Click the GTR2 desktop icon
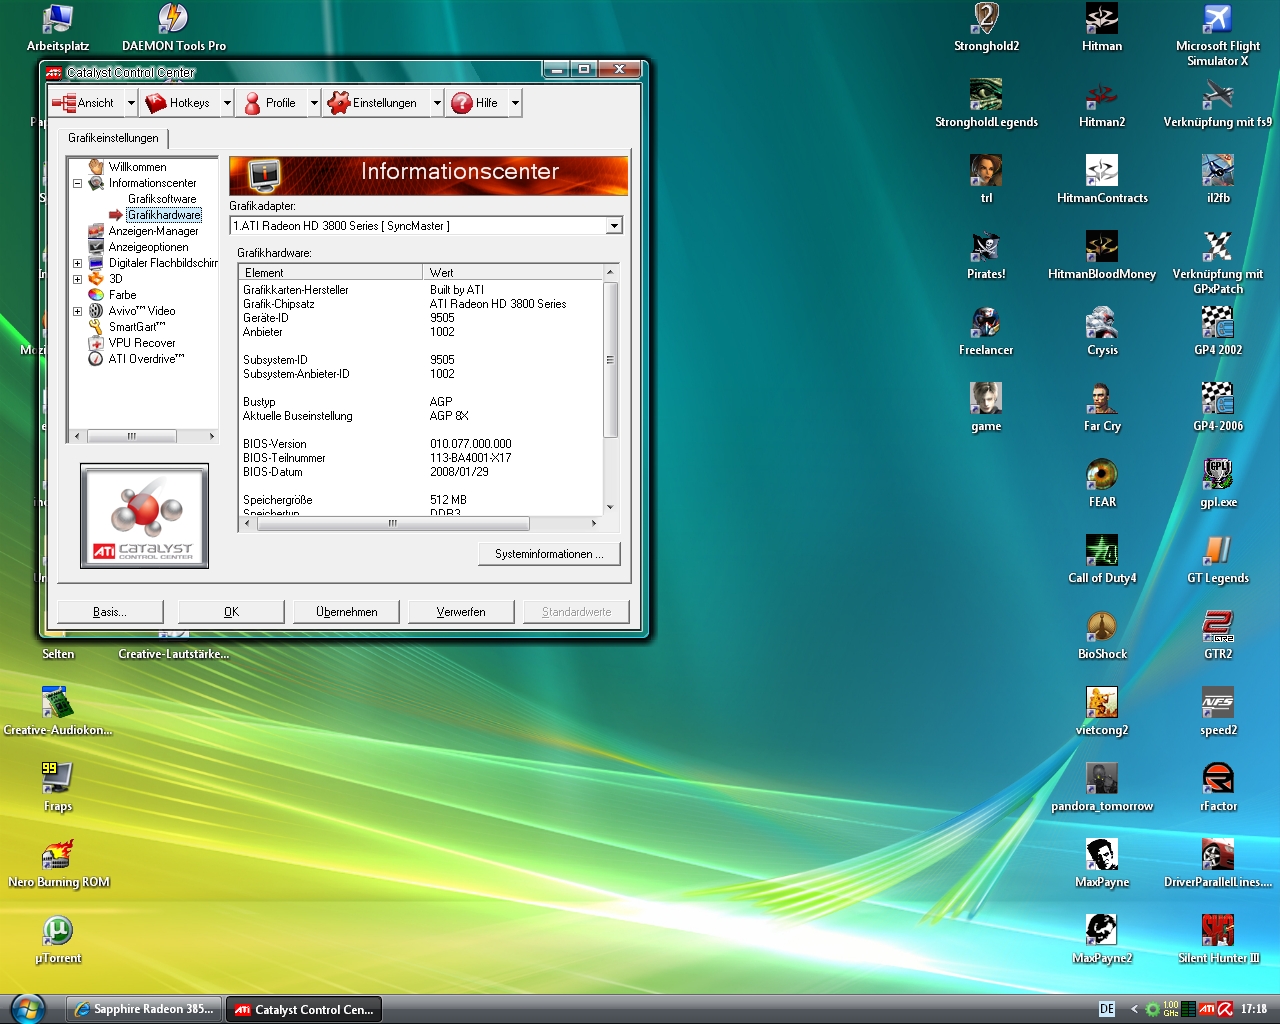 tap(1218, 636)
